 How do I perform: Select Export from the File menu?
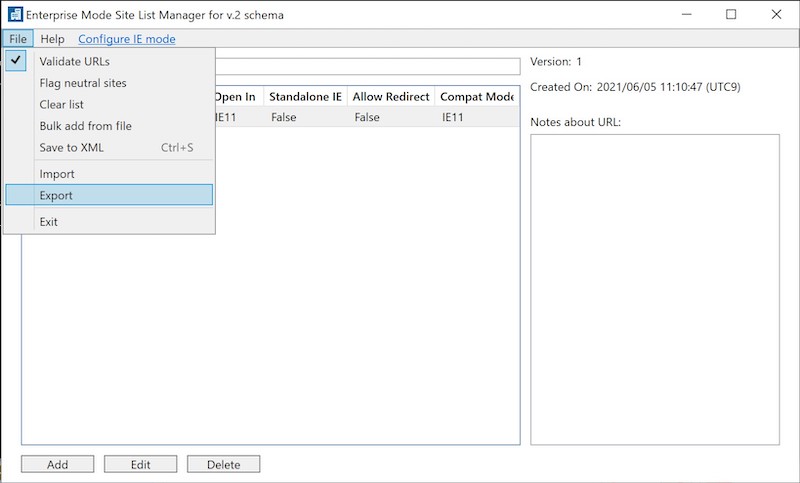(109, 195)
